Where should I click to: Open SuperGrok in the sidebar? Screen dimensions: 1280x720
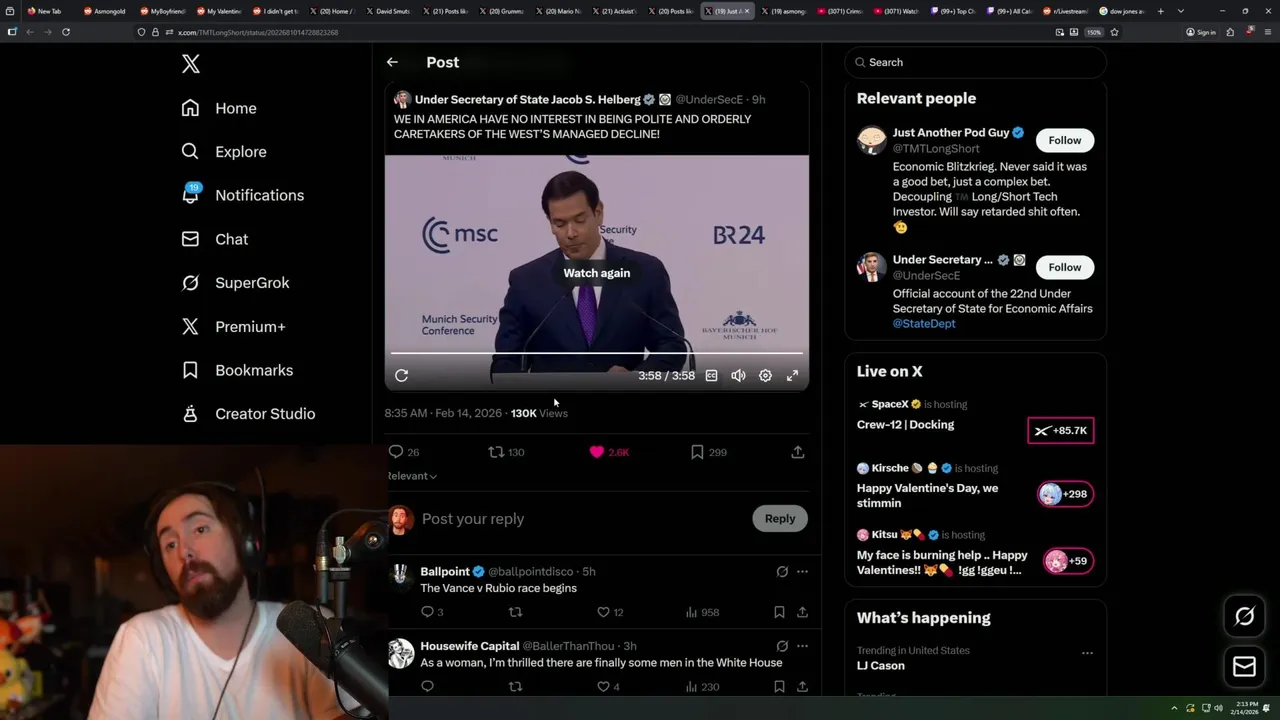coord(235,283)
